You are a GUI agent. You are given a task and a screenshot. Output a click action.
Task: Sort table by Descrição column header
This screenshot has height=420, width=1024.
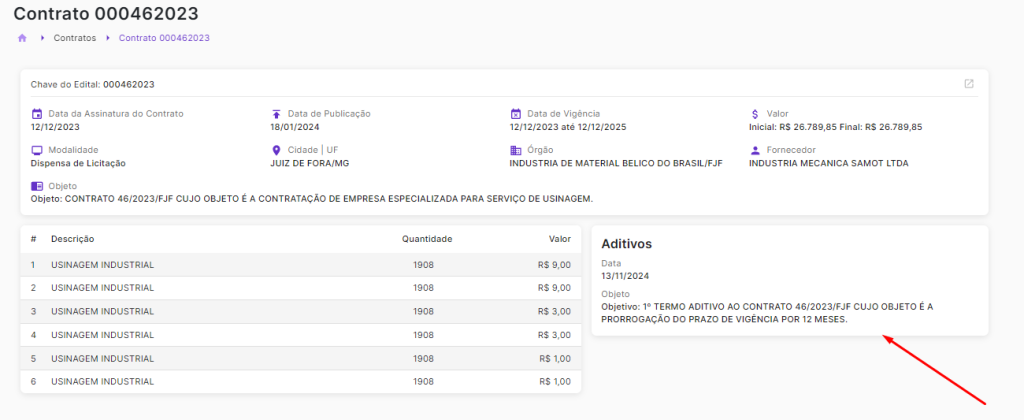click(x=72, y=239)
